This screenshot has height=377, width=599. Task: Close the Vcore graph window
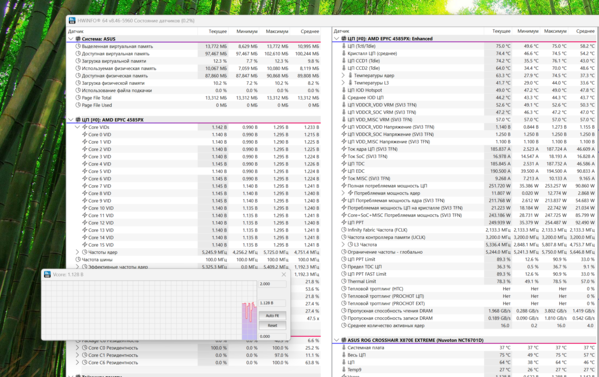[283, 274]
